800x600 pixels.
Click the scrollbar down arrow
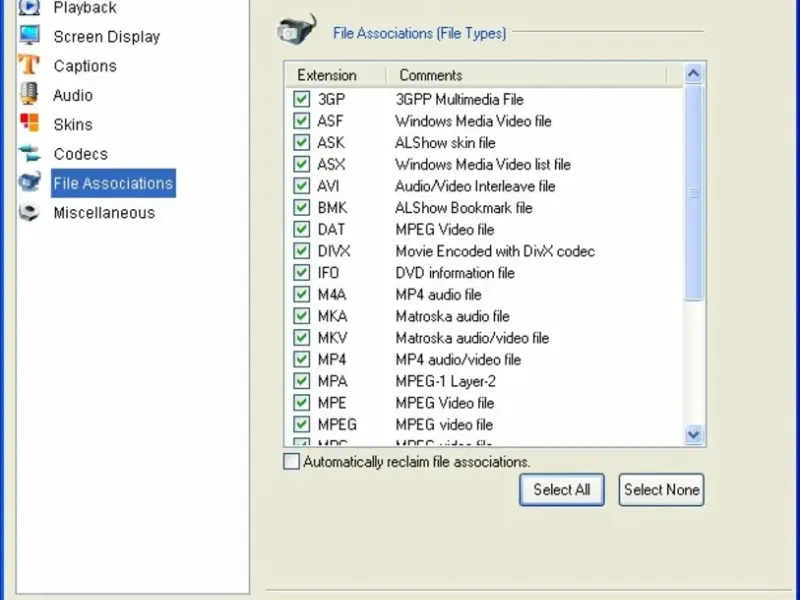[693, 435]
